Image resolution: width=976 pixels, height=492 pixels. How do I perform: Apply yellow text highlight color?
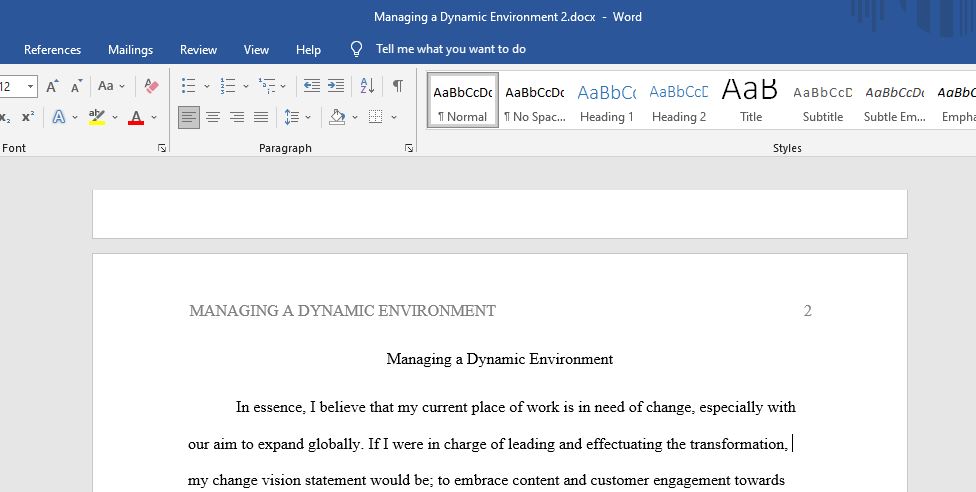pos(96,117)
